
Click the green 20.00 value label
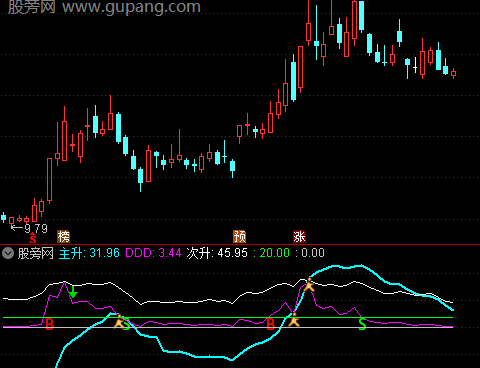pyautogui.click(x=275, y=253)
